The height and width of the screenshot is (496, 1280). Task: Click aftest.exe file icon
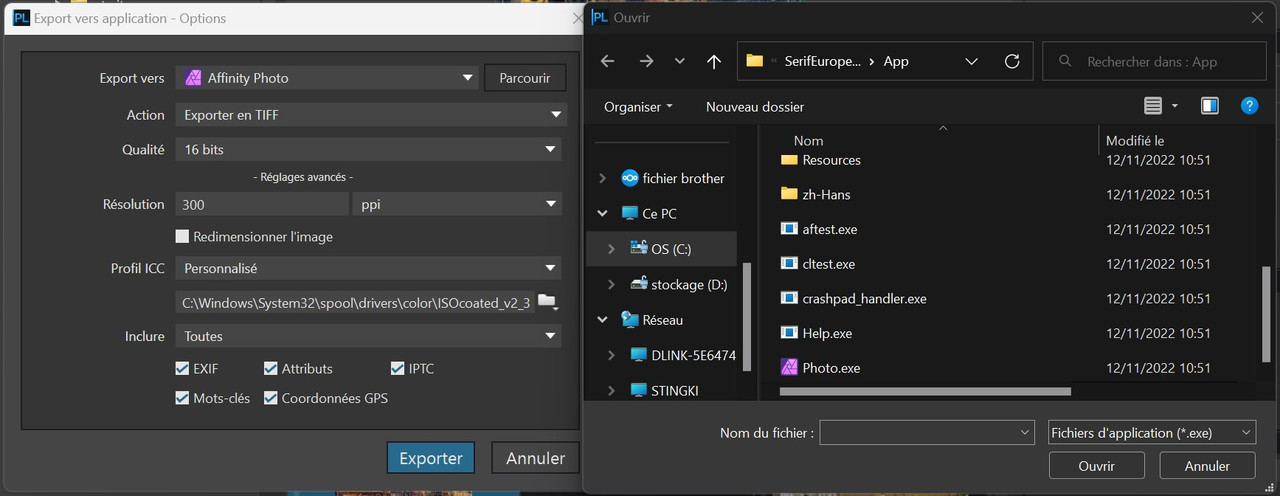pos(789,229)
